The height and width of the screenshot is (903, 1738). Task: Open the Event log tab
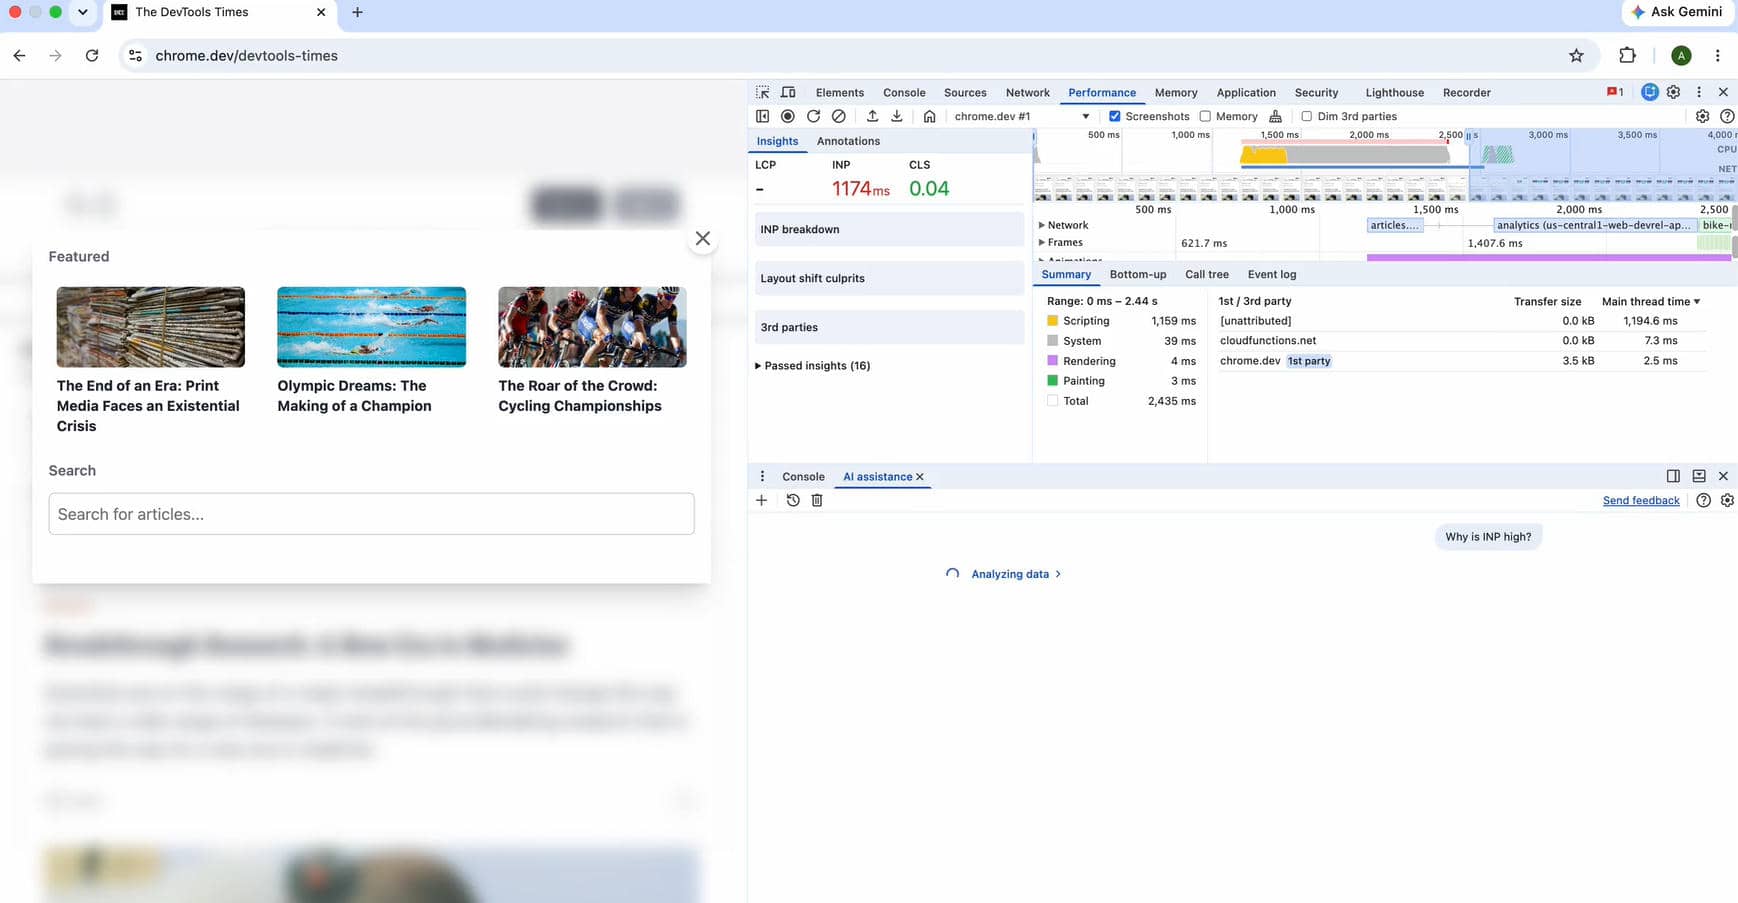point(1271,274)
